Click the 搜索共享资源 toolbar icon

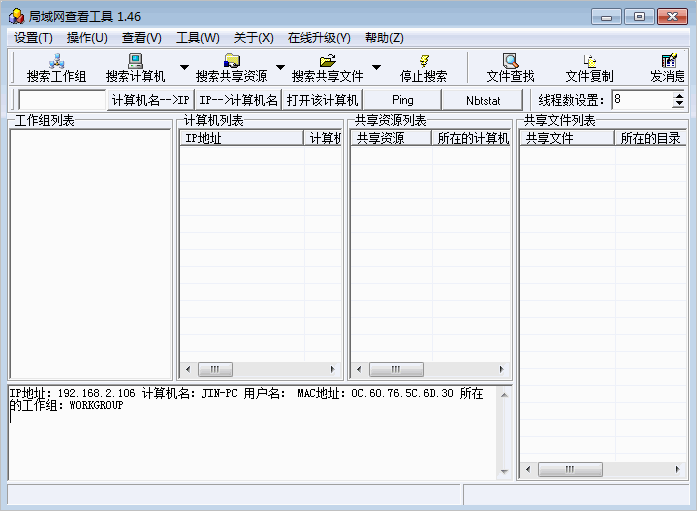coord(231,67)
